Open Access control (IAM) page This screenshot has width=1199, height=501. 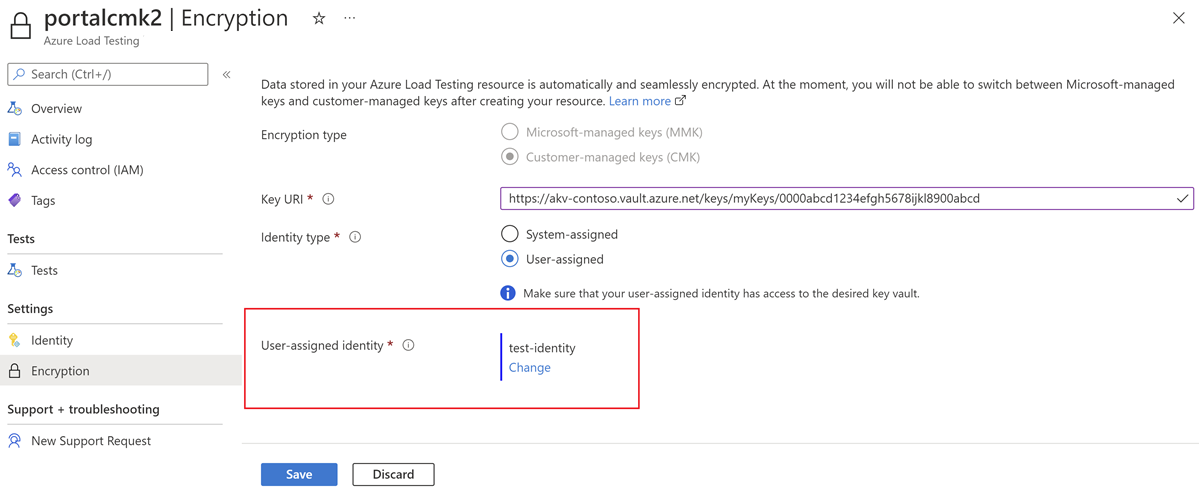87,170
